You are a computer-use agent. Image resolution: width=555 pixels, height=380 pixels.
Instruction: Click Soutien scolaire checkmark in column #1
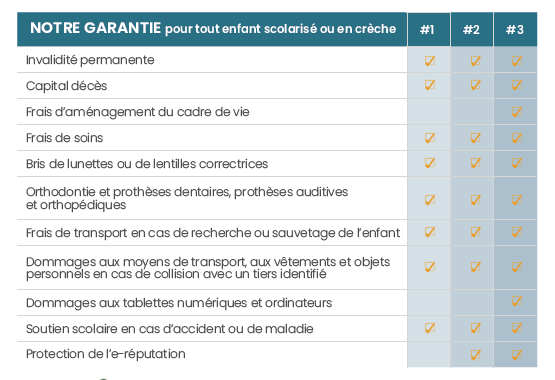(x=430, y=328)
